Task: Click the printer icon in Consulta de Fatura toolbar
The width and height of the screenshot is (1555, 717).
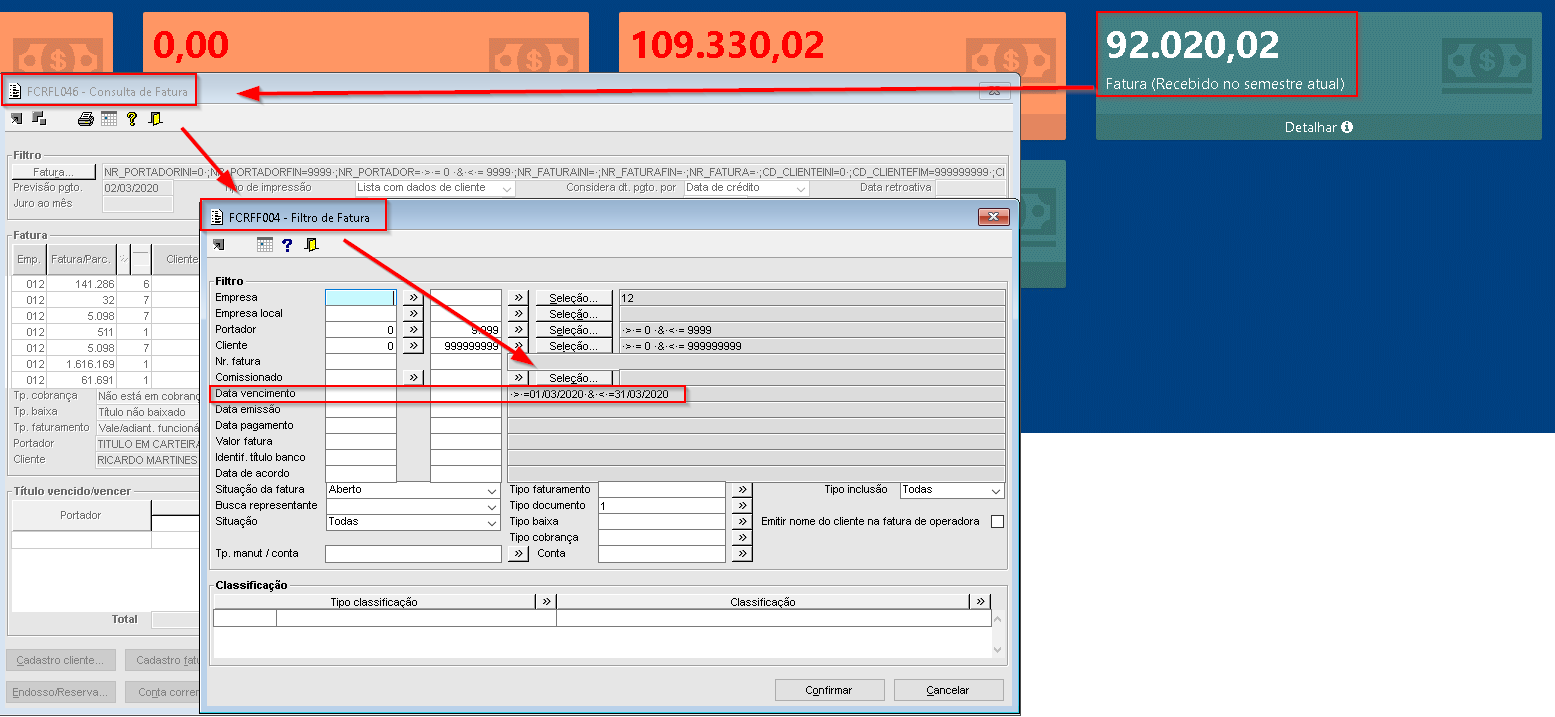Action: (x=86, y=119)
